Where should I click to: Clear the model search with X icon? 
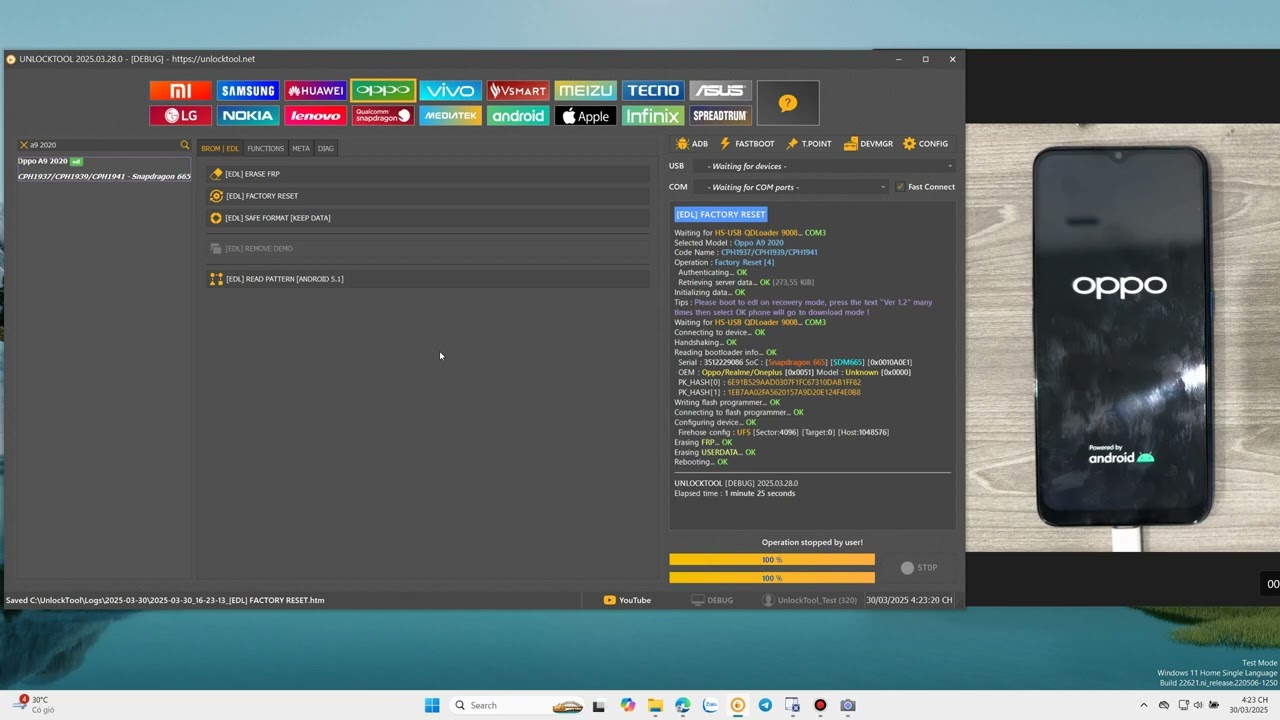24,145
